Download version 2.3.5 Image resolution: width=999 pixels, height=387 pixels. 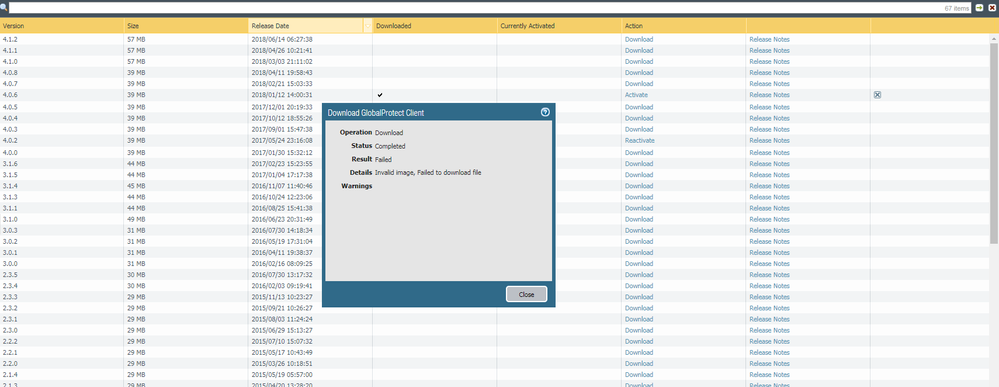point(639,275)
